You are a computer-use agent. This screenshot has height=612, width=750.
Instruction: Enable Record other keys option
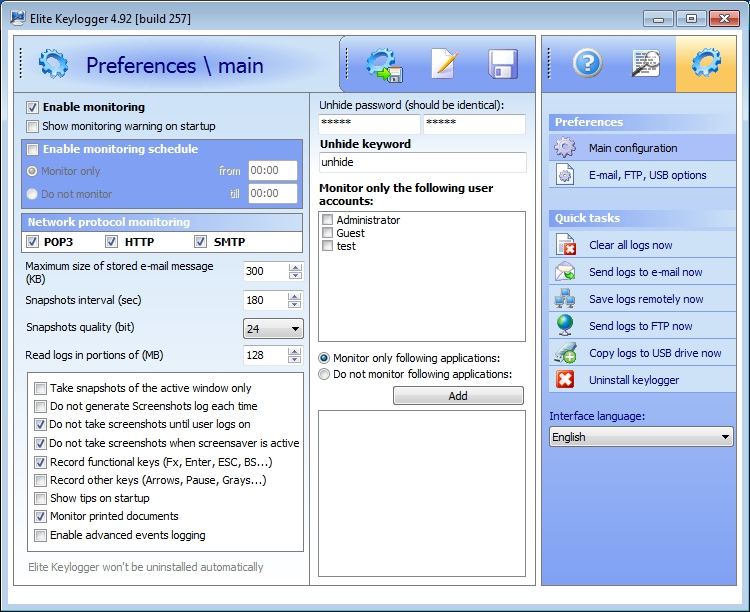[x=41, y=480]
